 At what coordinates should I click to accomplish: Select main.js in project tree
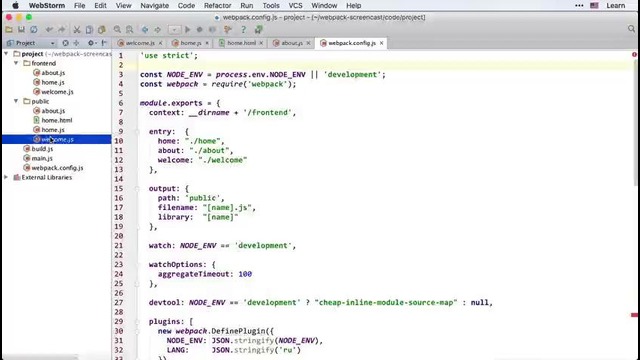tap(42, 158)
